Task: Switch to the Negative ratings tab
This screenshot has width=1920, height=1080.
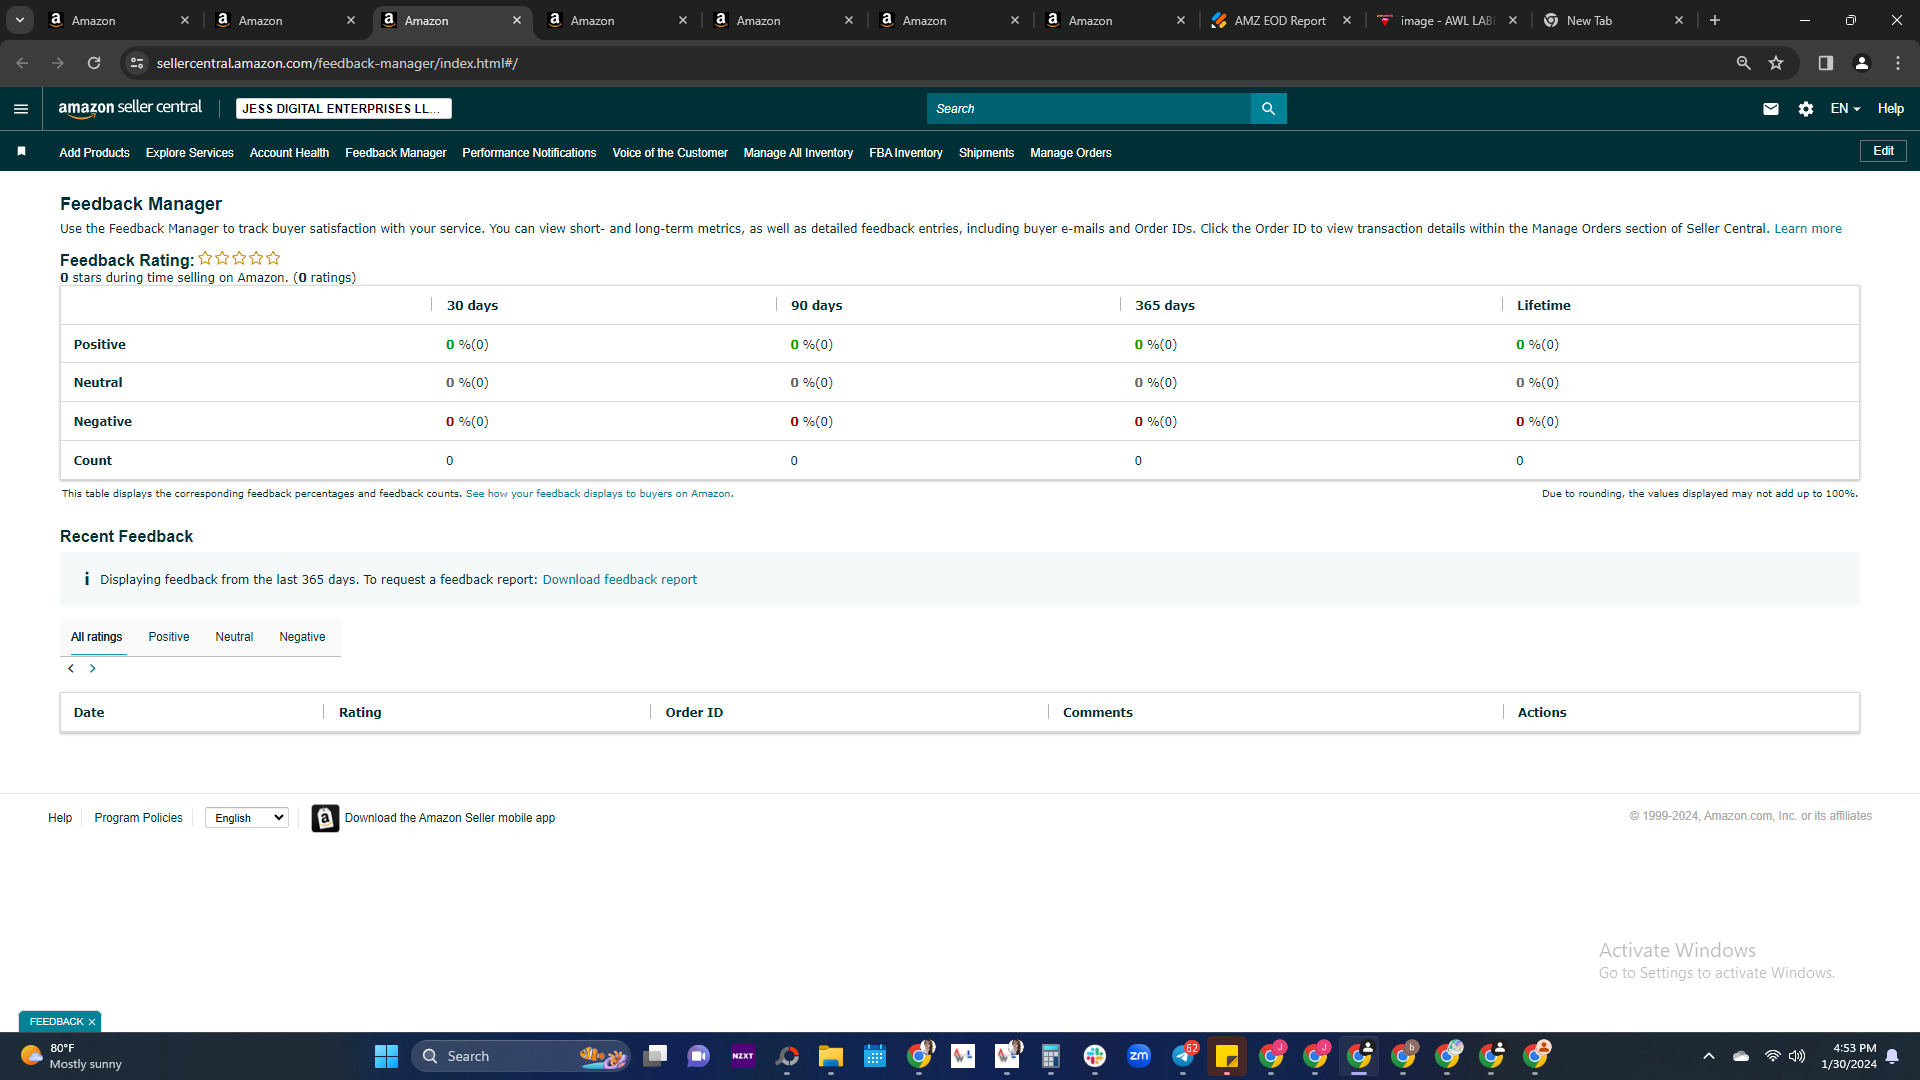Action: [x=302, y=637]
